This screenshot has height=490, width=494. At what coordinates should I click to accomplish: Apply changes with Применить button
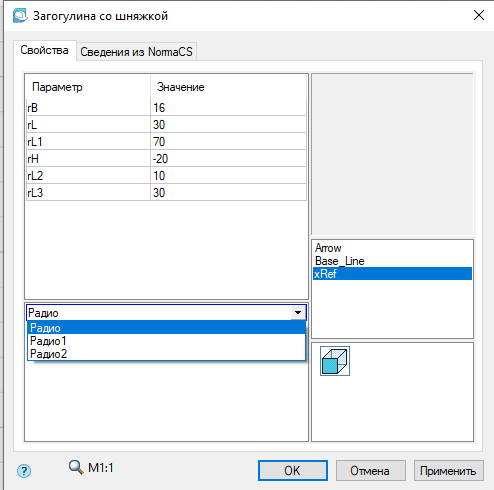(448, 471)
